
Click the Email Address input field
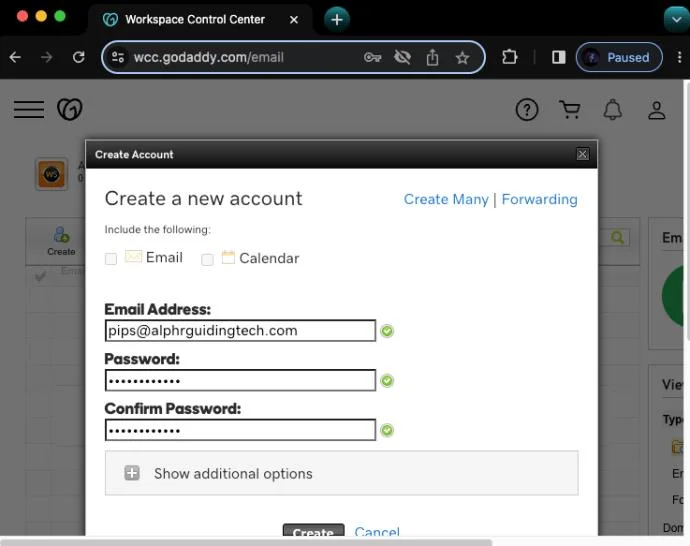[240, 330]
